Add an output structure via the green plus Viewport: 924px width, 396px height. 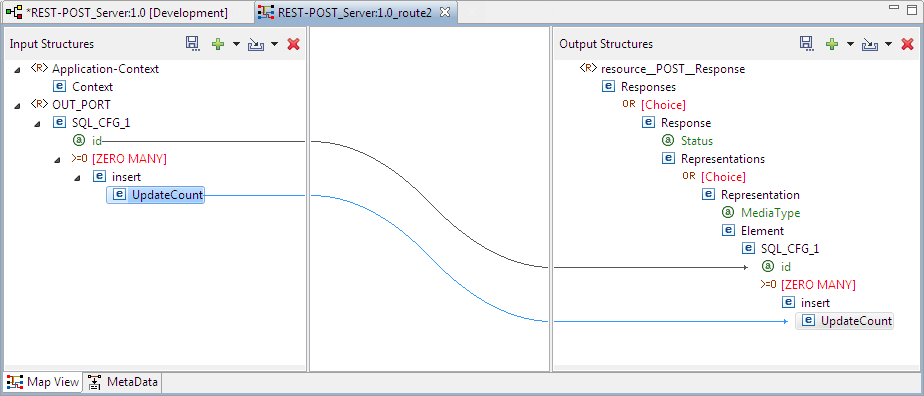833,44
